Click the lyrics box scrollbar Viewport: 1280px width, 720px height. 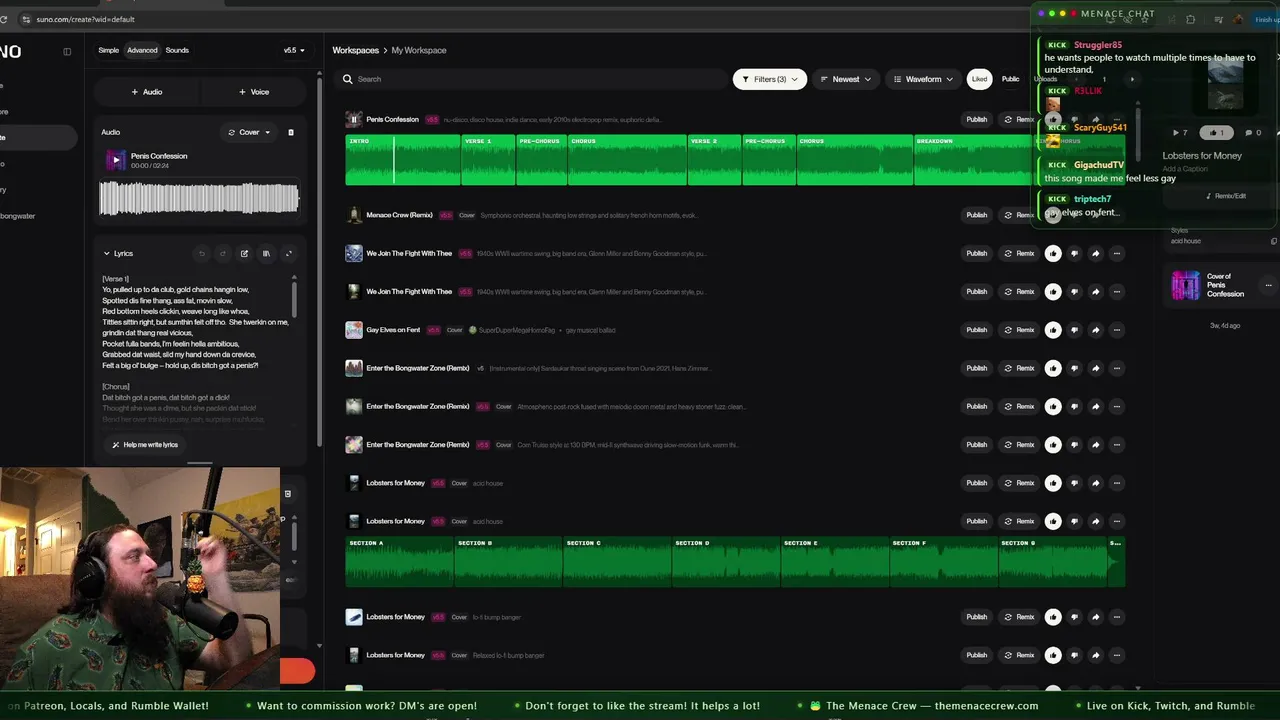[x=294, y=300]
